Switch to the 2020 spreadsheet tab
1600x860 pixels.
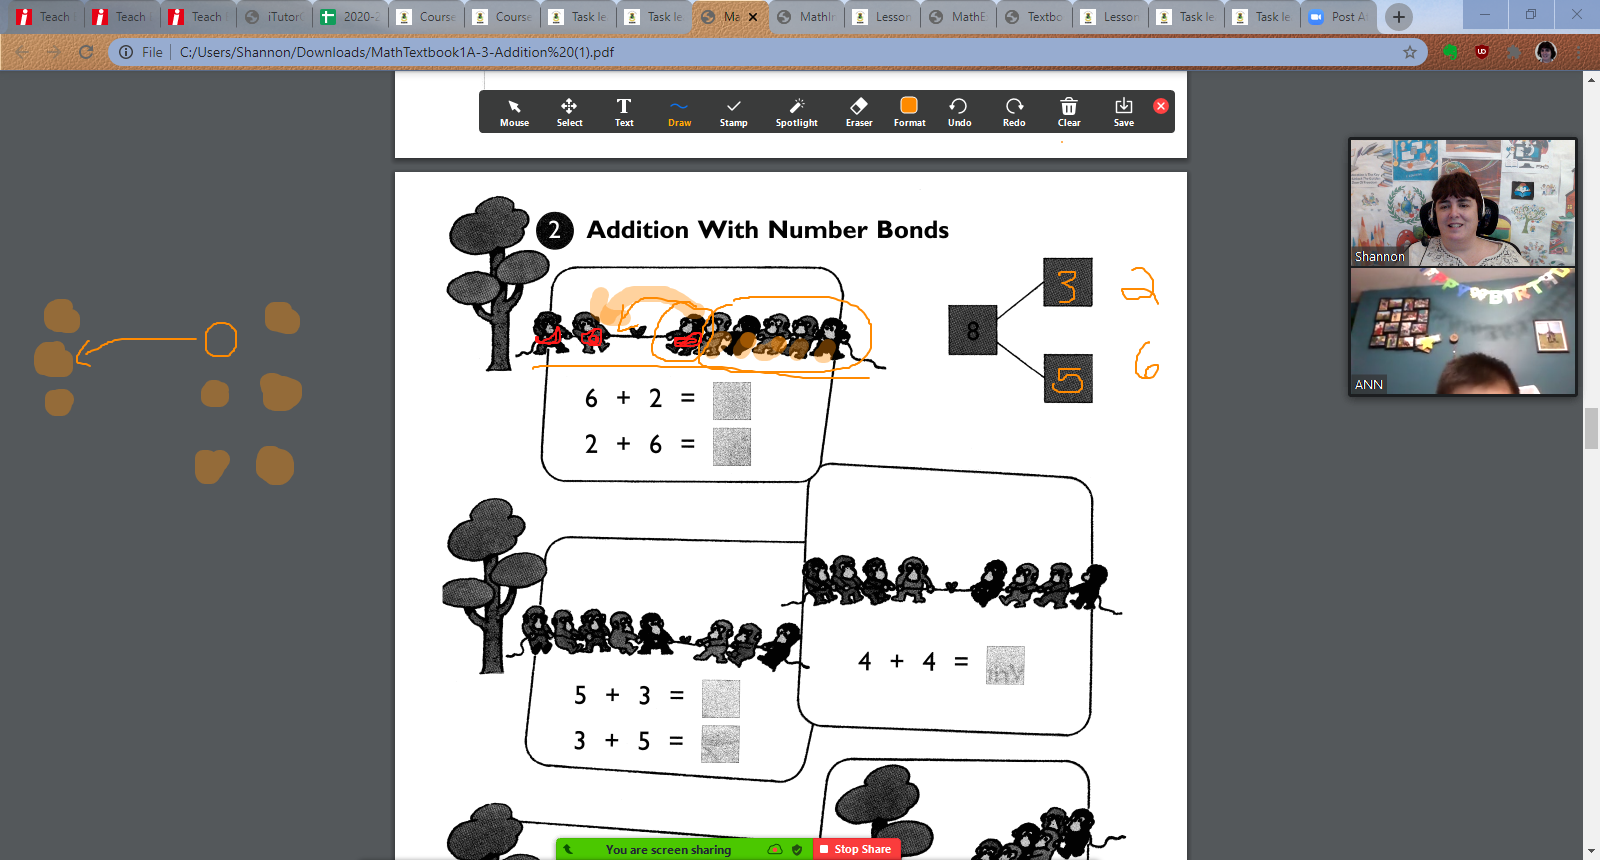pos(350,17)
